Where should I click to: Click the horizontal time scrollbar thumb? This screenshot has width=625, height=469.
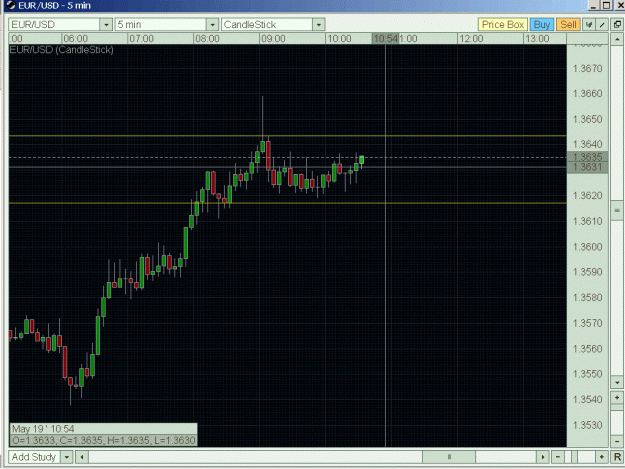click(x=449, y=457)
